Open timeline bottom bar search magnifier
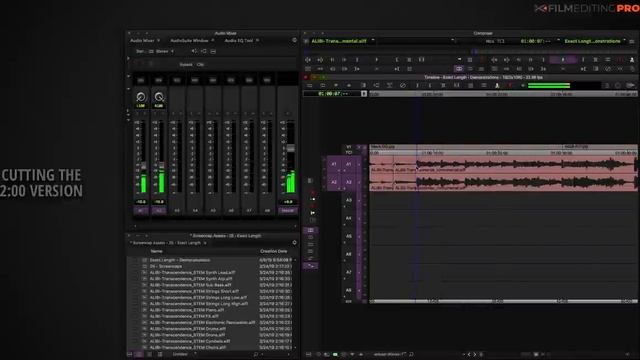The width and height of the screenshot is (640, 360). point(411,354)
